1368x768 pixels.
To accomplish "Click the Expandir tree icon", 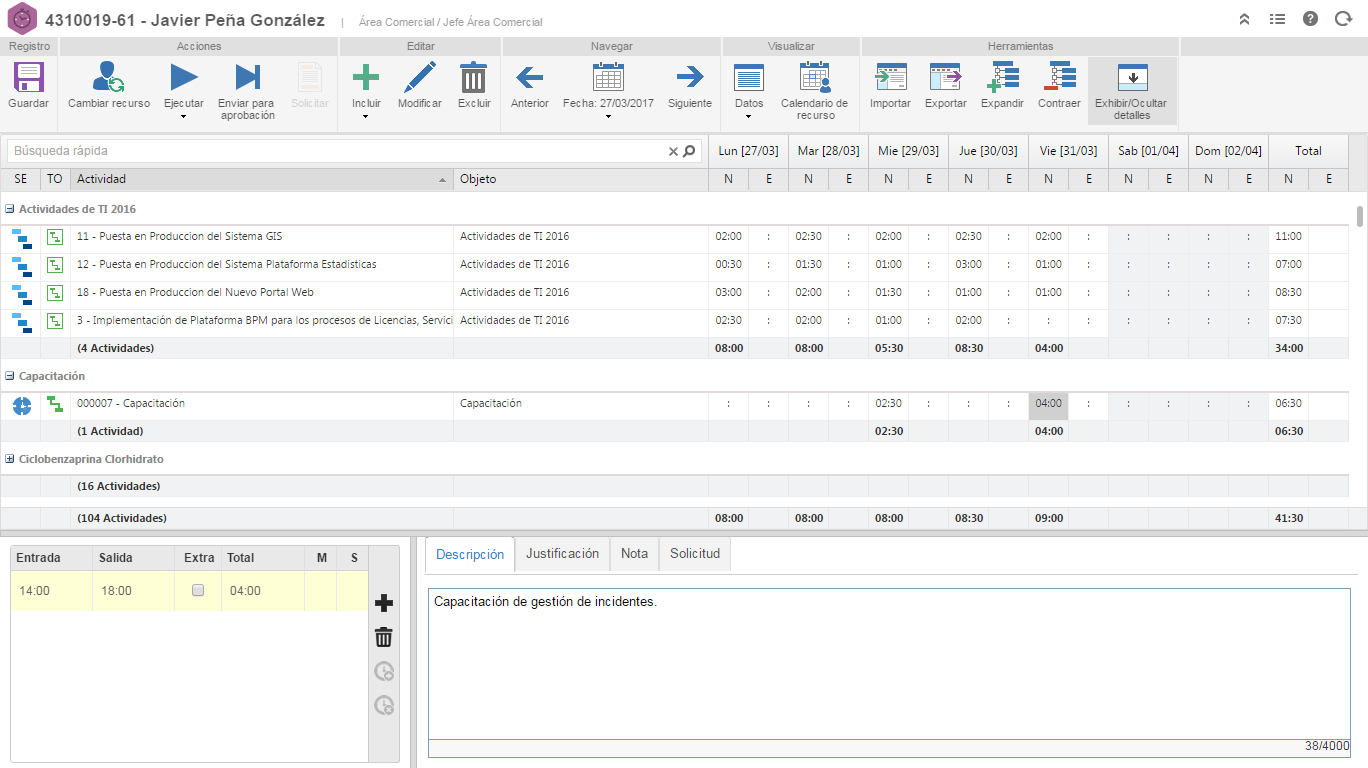I will 1002,78.
